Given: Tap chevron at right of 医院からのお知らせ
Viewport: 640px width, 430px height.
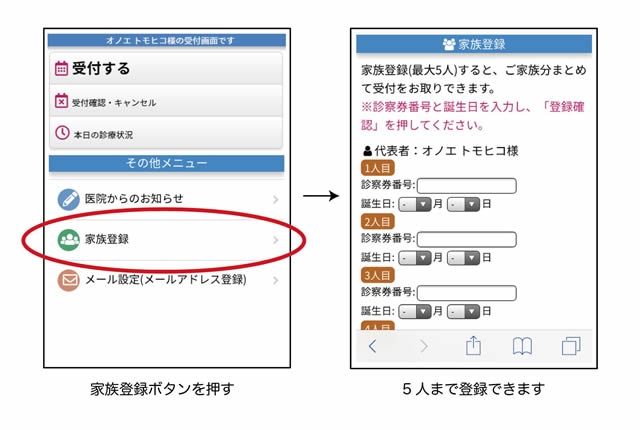Looking at the screenshot, I should click(276, 199).
